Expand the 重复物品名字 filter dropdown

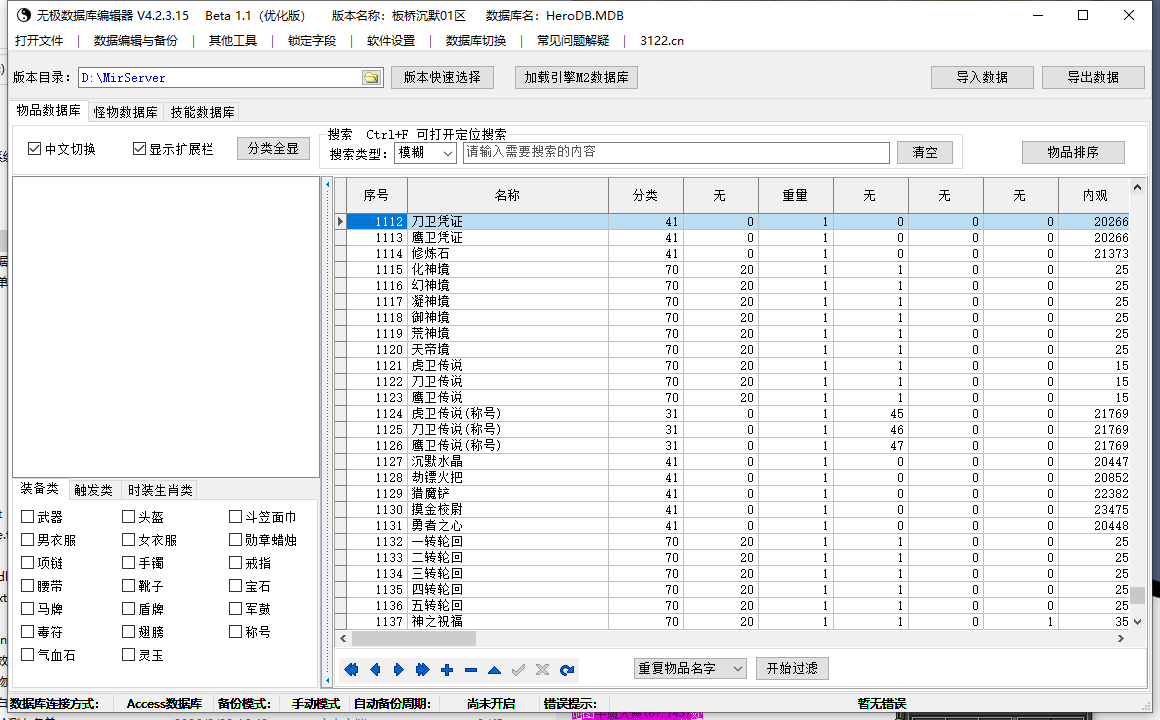(x=690, y=669)
